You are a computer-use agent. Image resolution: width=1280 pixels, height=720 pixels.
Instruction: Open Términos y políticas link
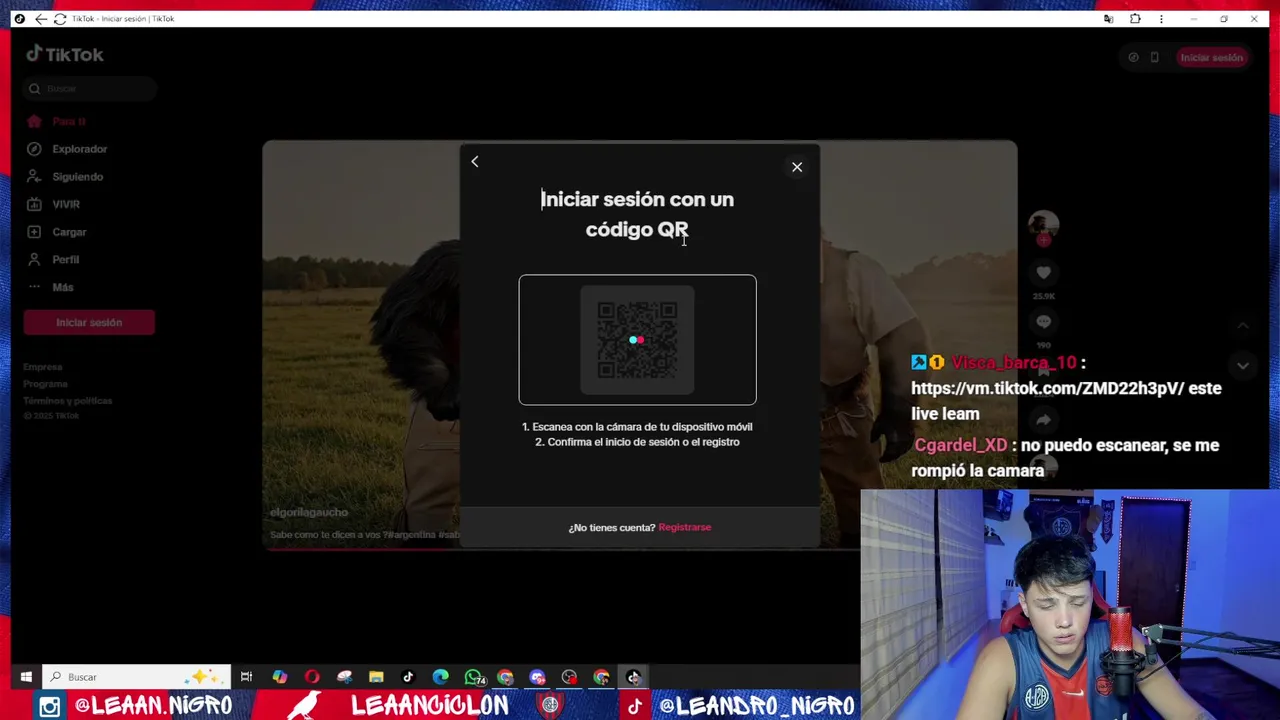click(68, 401)
